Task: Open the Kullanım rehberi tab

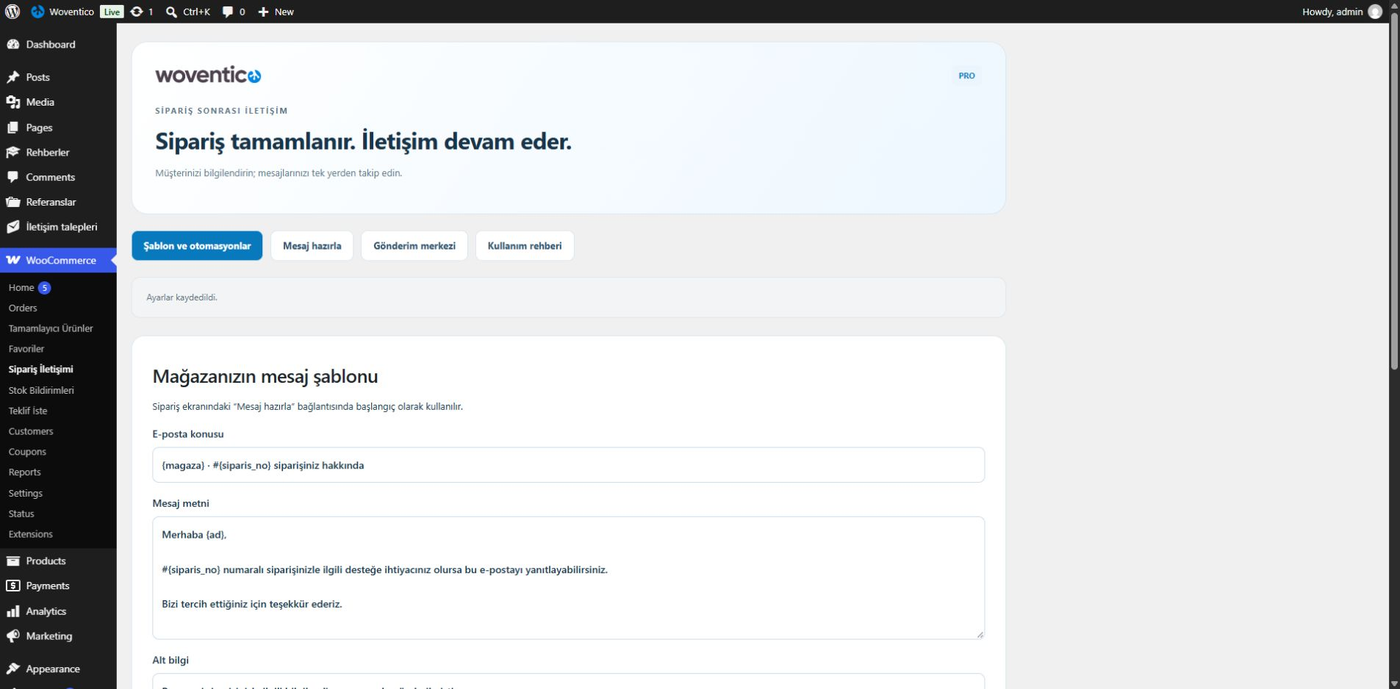Action: [x=525, y=246]
